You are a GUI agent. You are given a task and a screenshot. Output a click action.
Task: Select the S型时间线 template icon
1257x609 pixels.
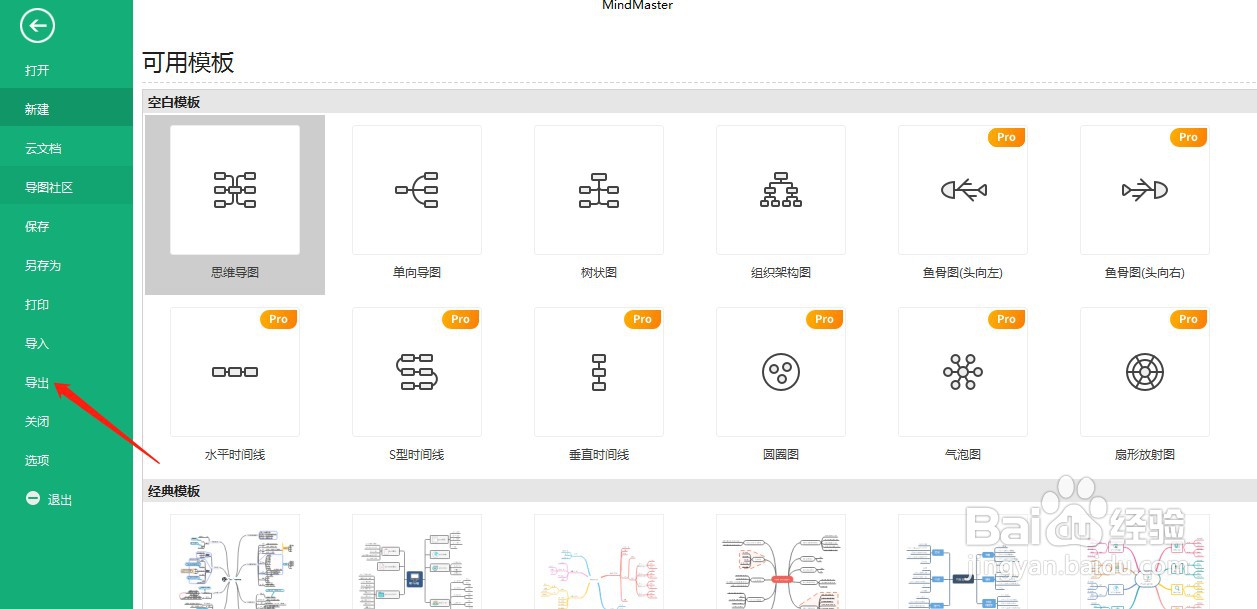(417, 372)
